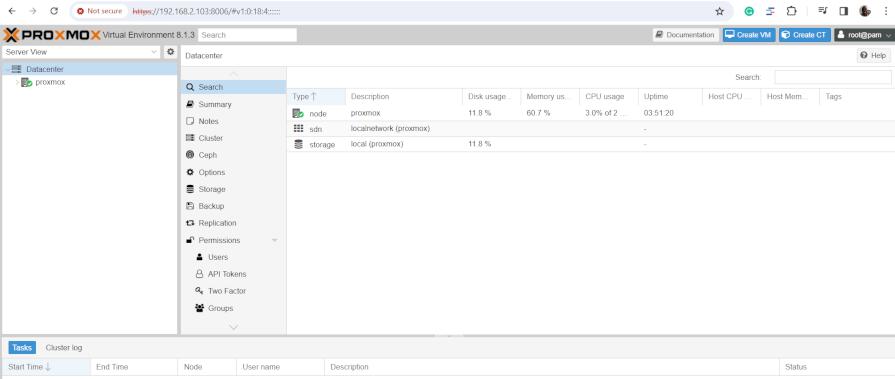Open the browser Extensions puzzle icon
The height and width of the screenshot is (379, 895).
coord(791,11)
